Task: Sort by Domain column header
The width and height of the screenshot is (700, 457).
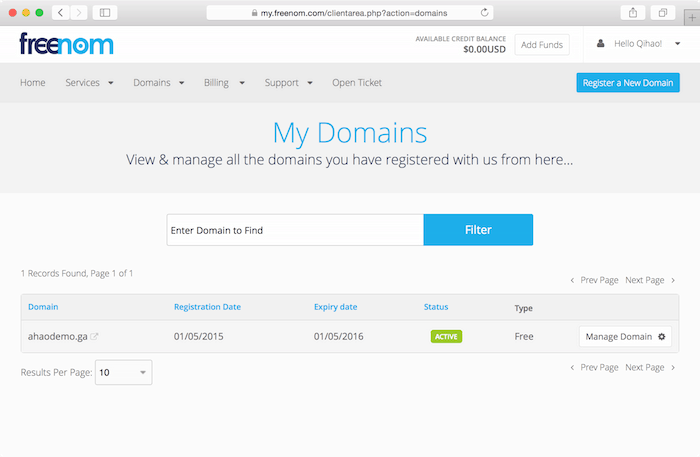Action: point(43,307)
